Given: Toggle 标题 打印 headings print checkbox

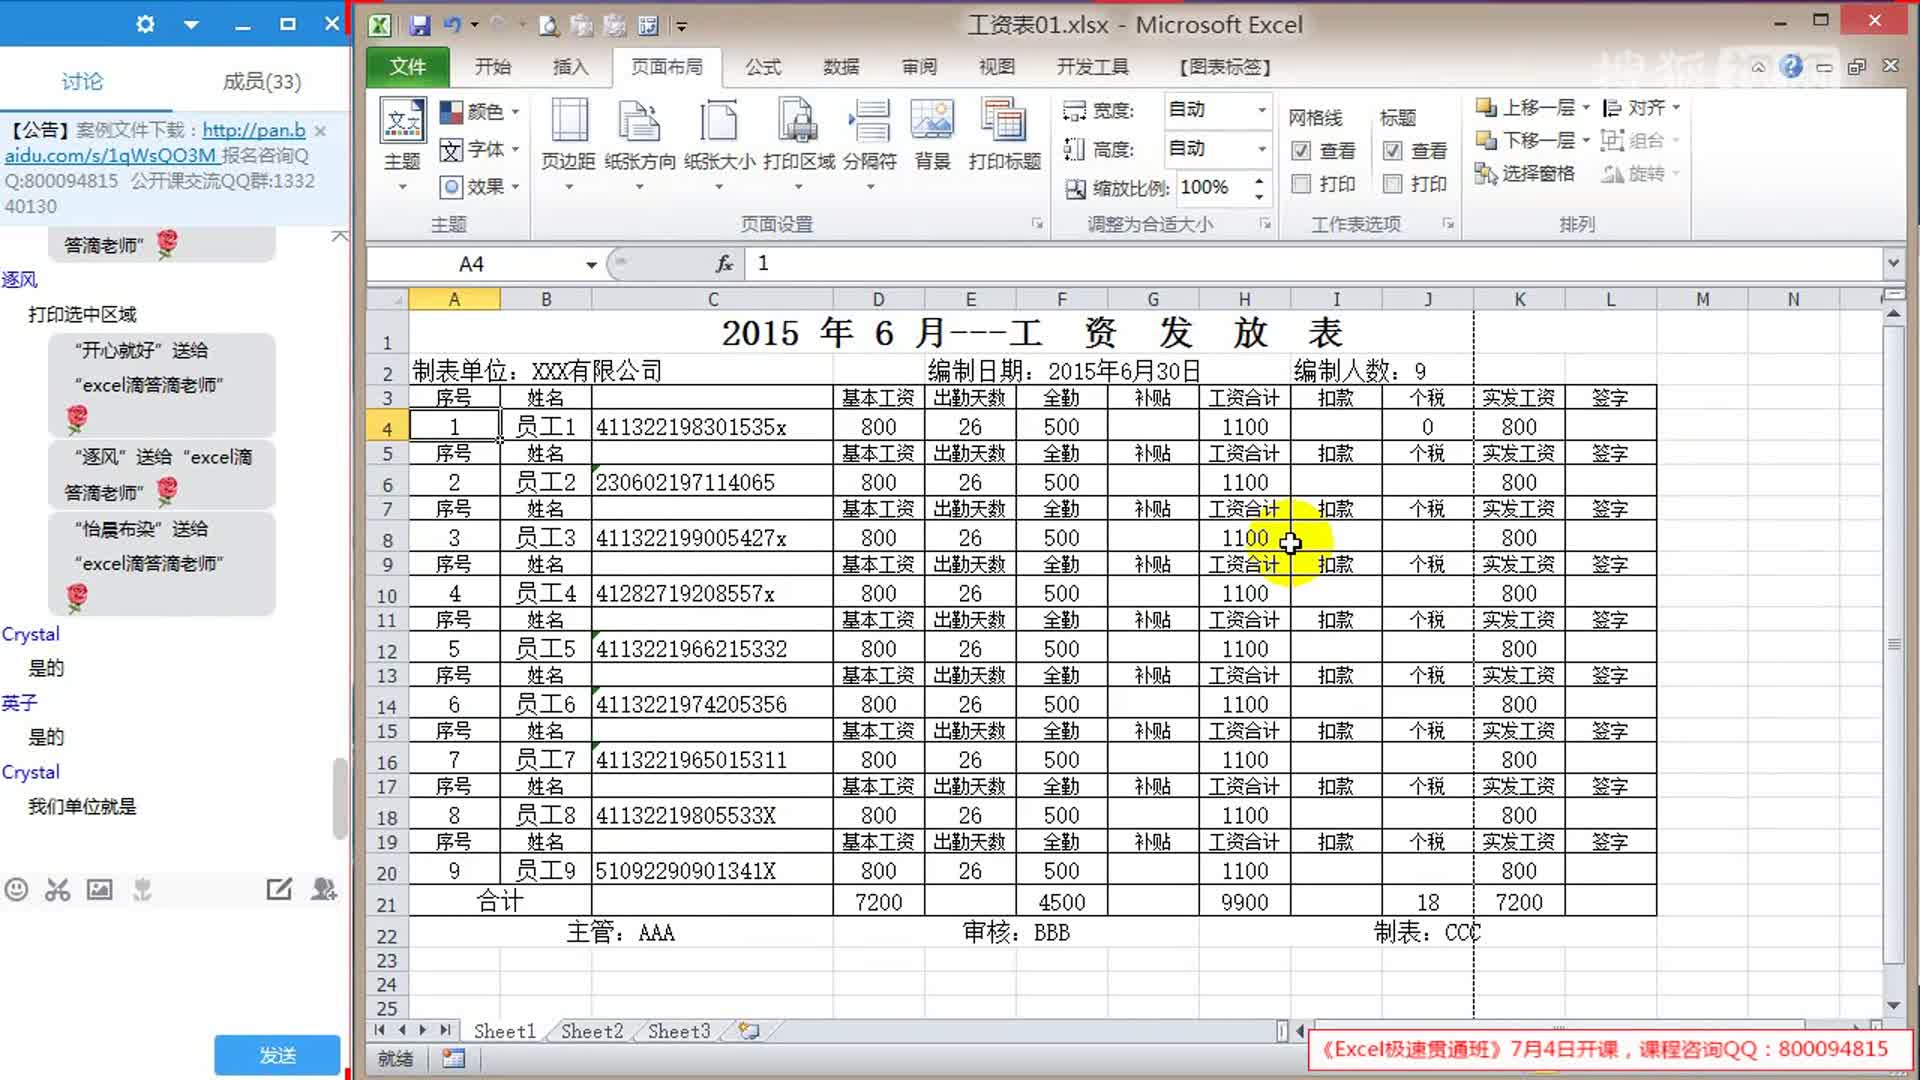Looking at the screenshot, I should 1392,184.
